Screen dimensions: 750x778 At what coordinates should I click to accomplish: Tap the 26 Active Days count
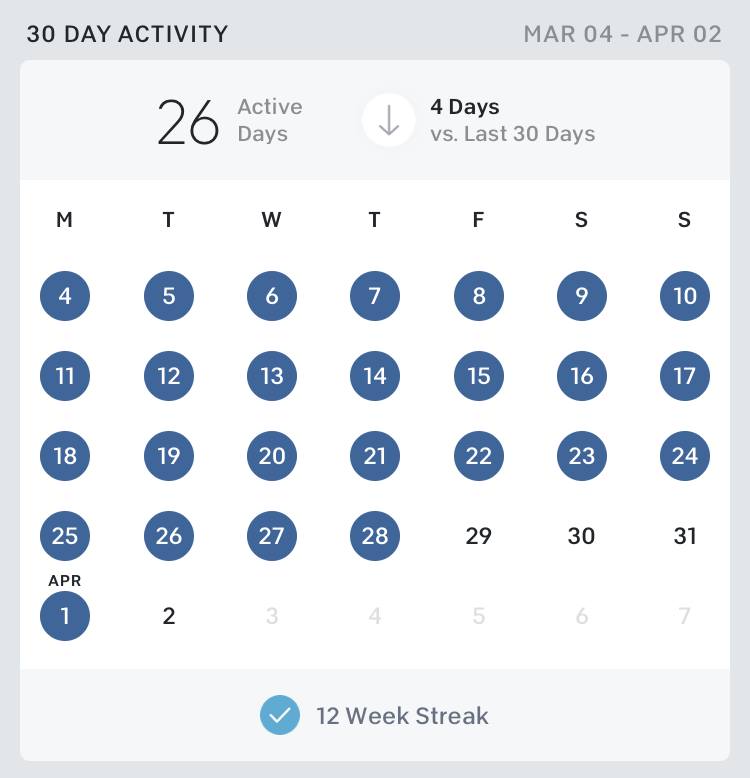pyautogui.click(x=230, y=121)
